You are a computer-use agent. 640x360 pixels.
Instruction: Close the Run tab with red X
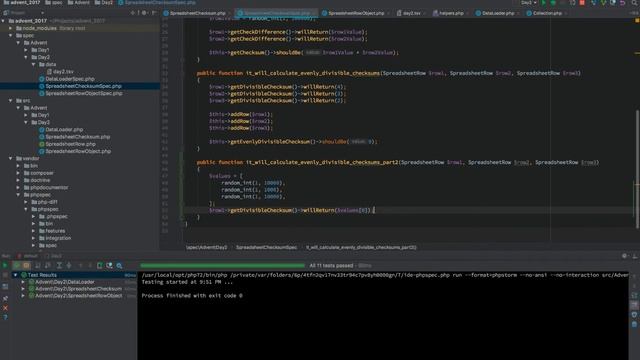coord(5,308)
